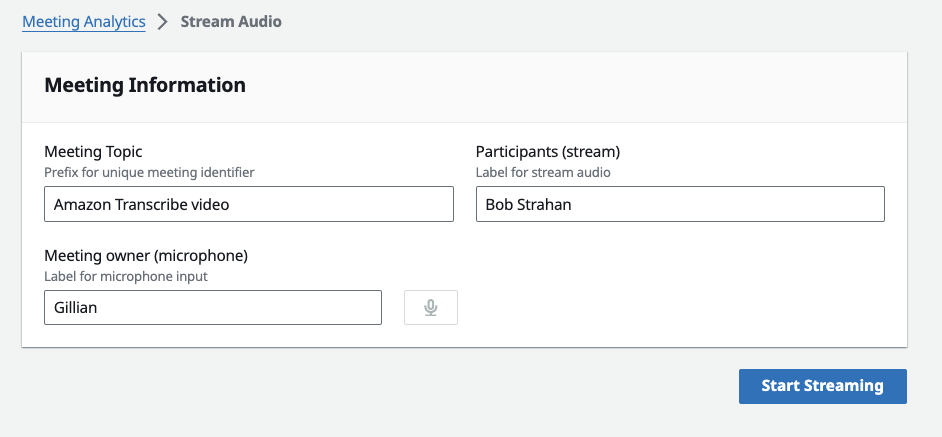
Task: Click the 'Label for stream audio' hint
Action: (543, 172)
